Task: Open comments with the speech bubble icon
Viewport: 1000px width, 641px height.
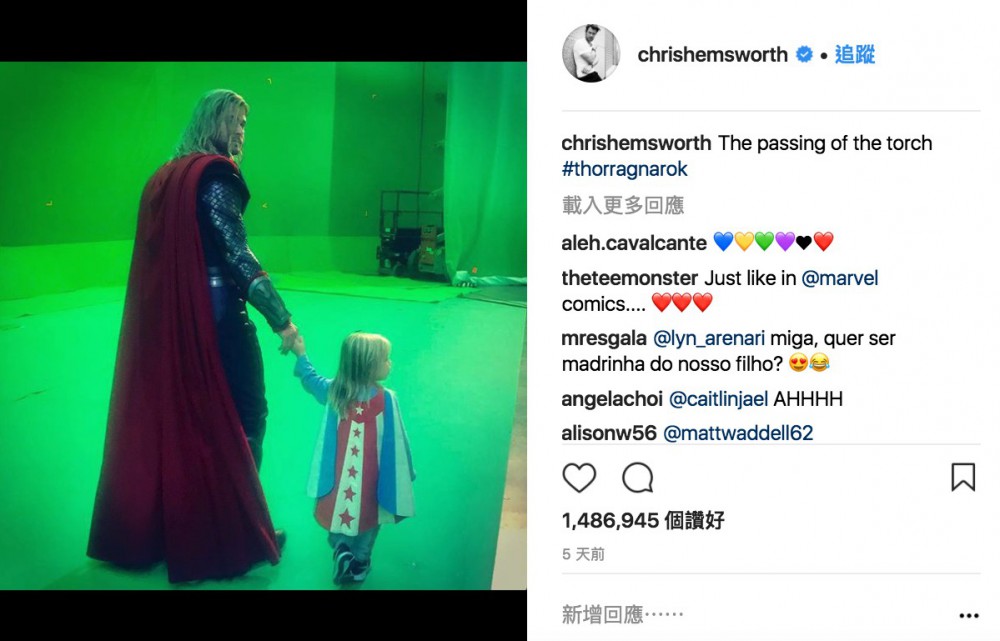Action: coord(638,478)
